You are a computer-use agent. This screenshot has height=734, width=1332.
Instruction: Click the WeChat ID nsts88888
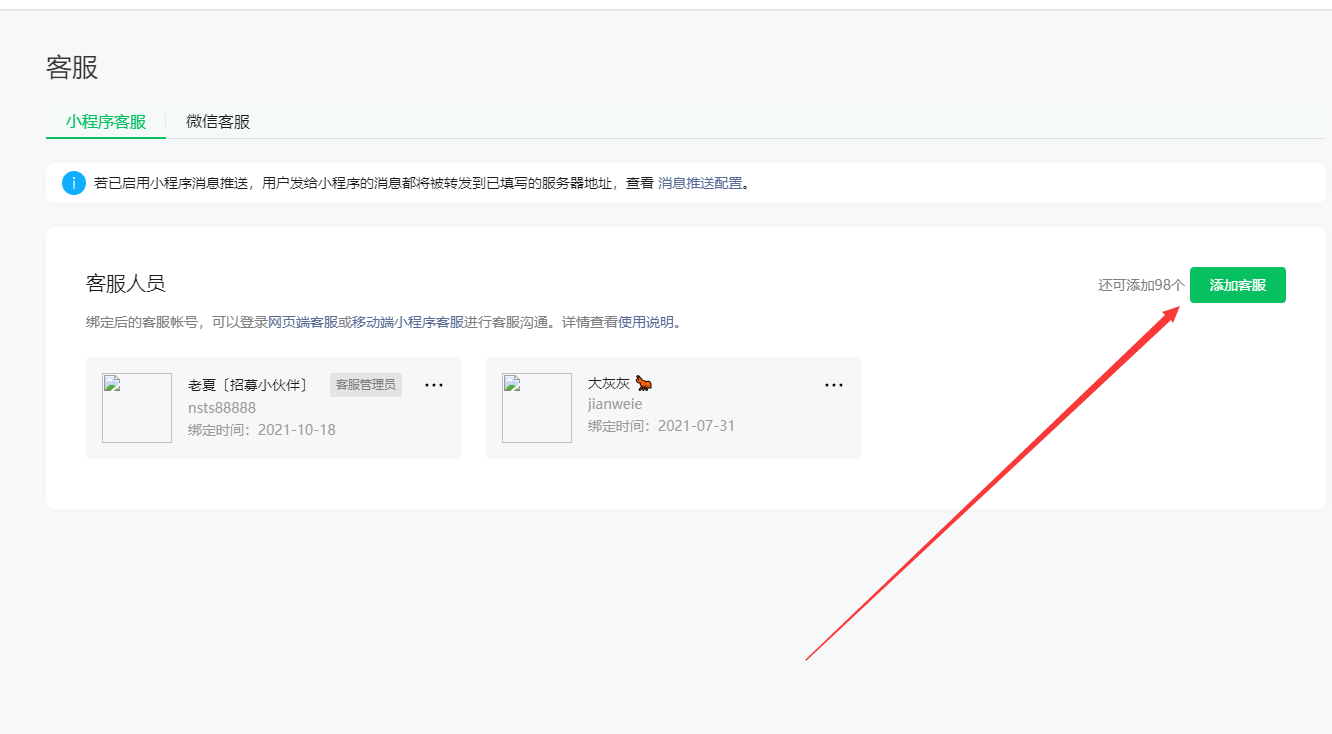(x=222, y=407)
